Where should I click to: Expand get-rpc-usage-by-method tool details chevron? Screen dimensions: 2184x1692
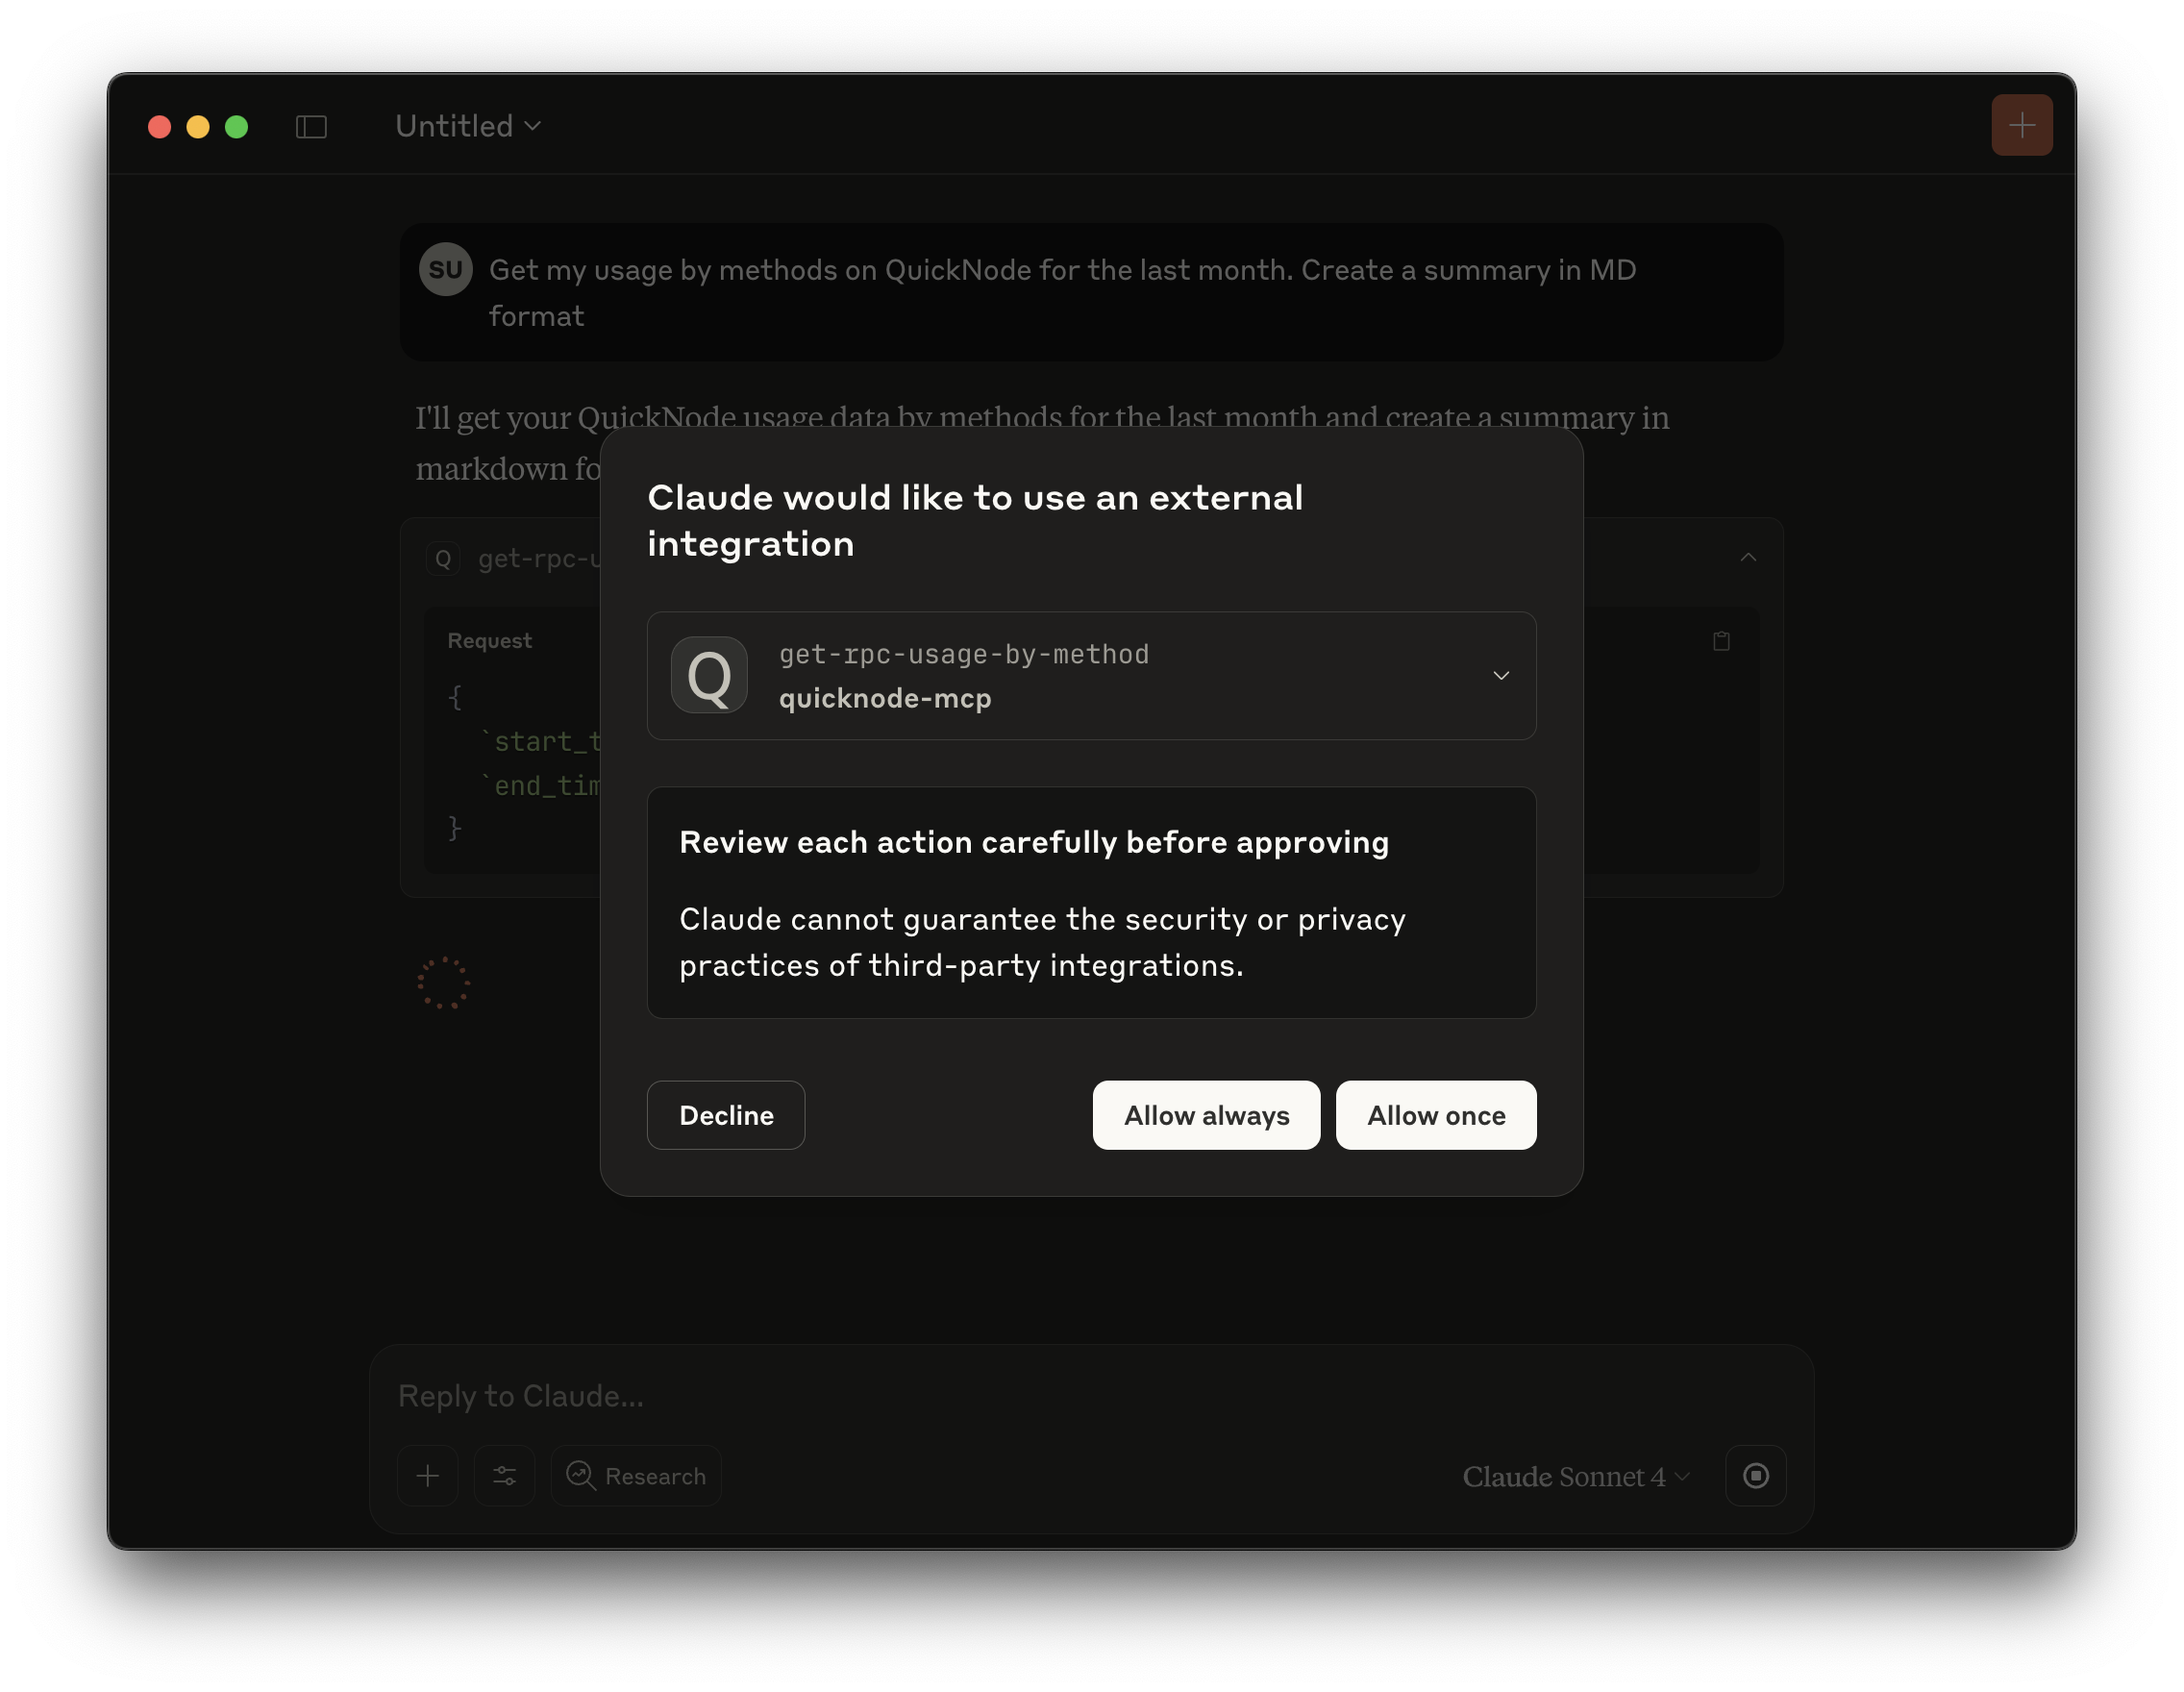click(x=1500, y=675)
